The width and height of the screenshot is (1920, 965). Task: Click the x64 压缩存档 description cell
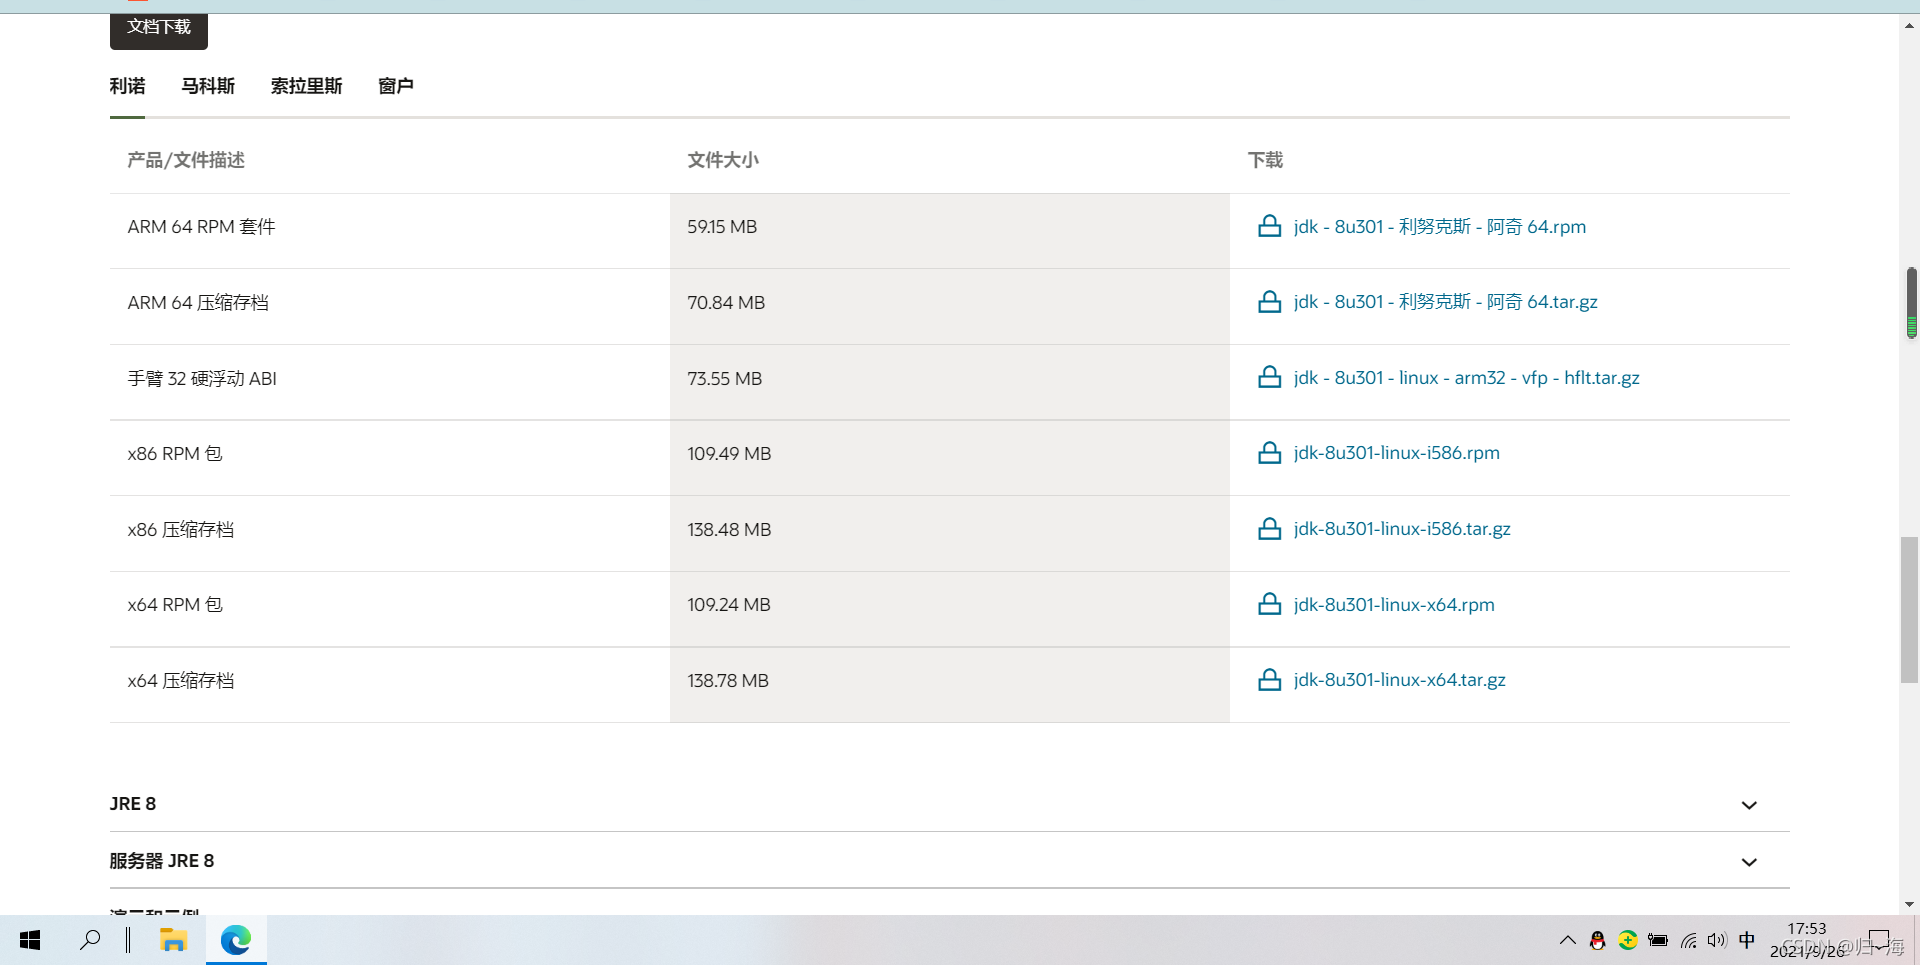[x=390, y=685]
